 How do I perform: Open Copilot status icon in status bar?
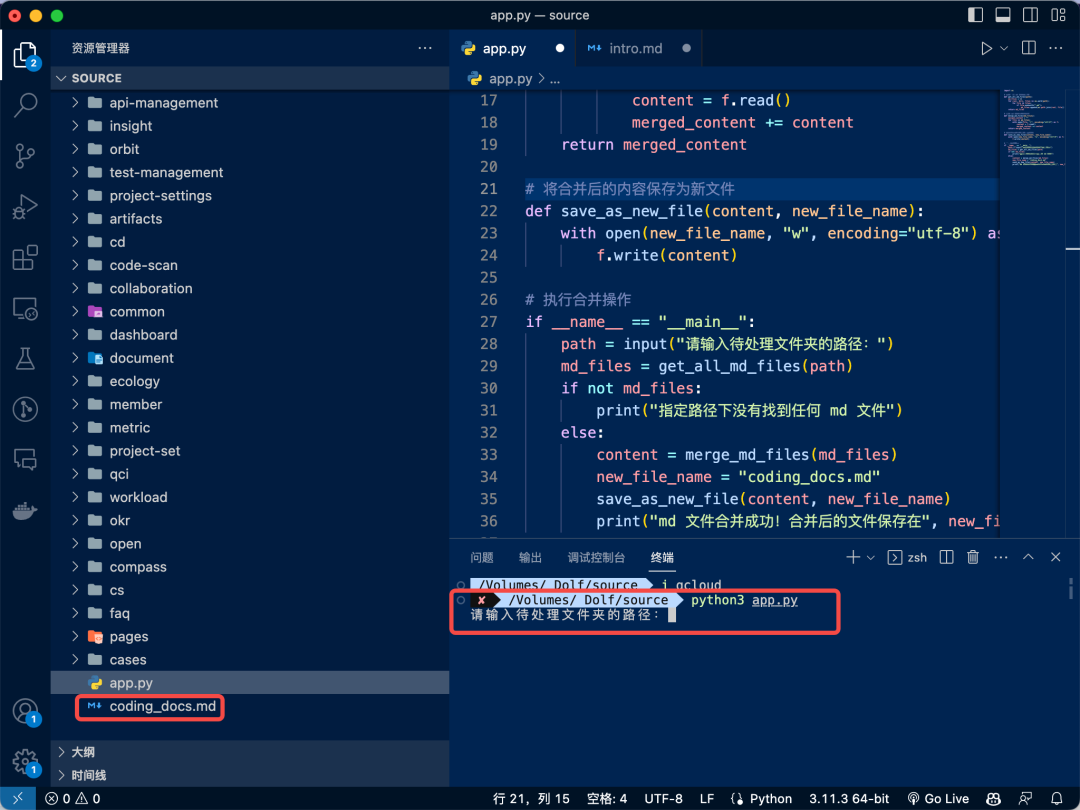(x=993, y=798)
